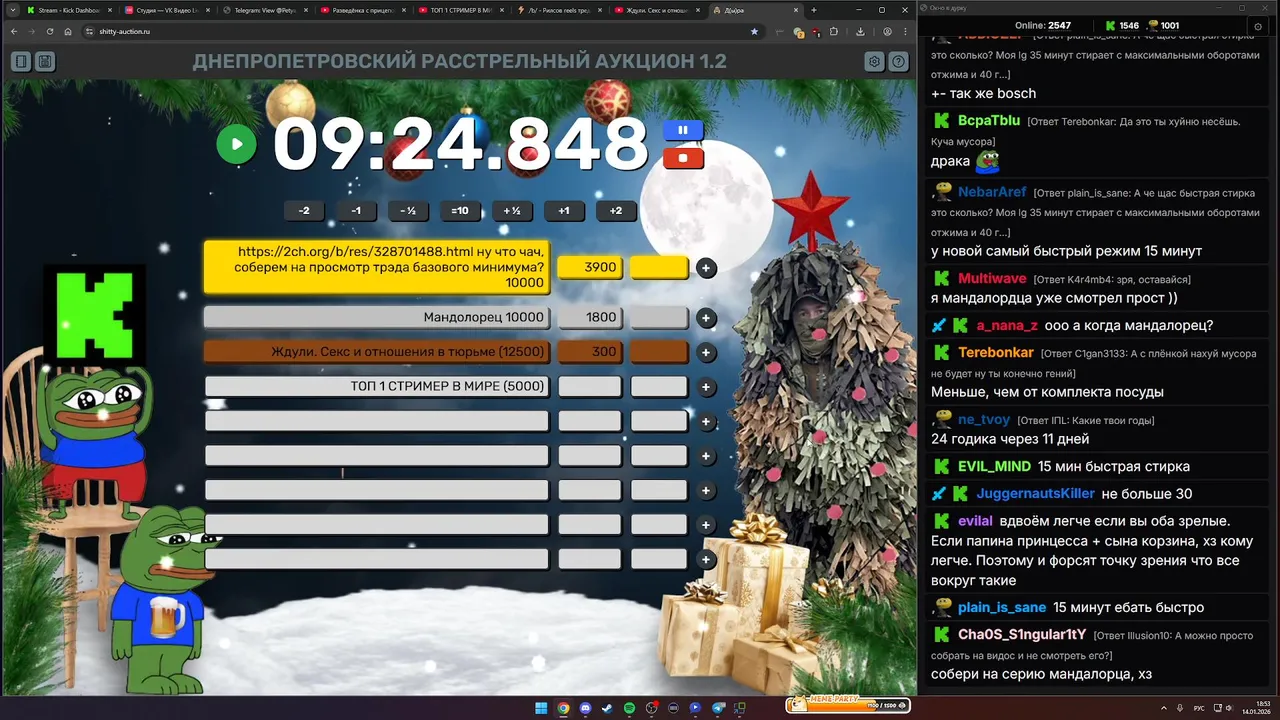
Task: Reload the shitty-auction.ru page
Action: [x=49, y=31]
